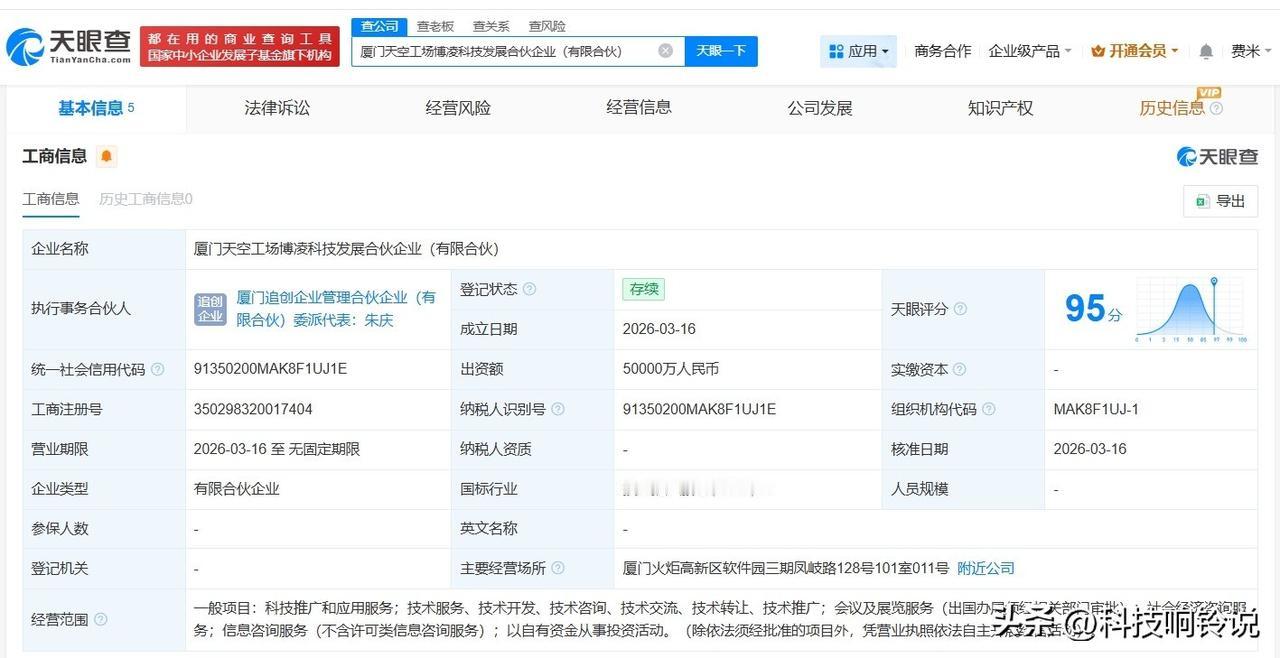Screen dimensions: 1280x658
Task: Click help icon next to 天眼评分
Action: pyautogui.click(x=960, y=309)
